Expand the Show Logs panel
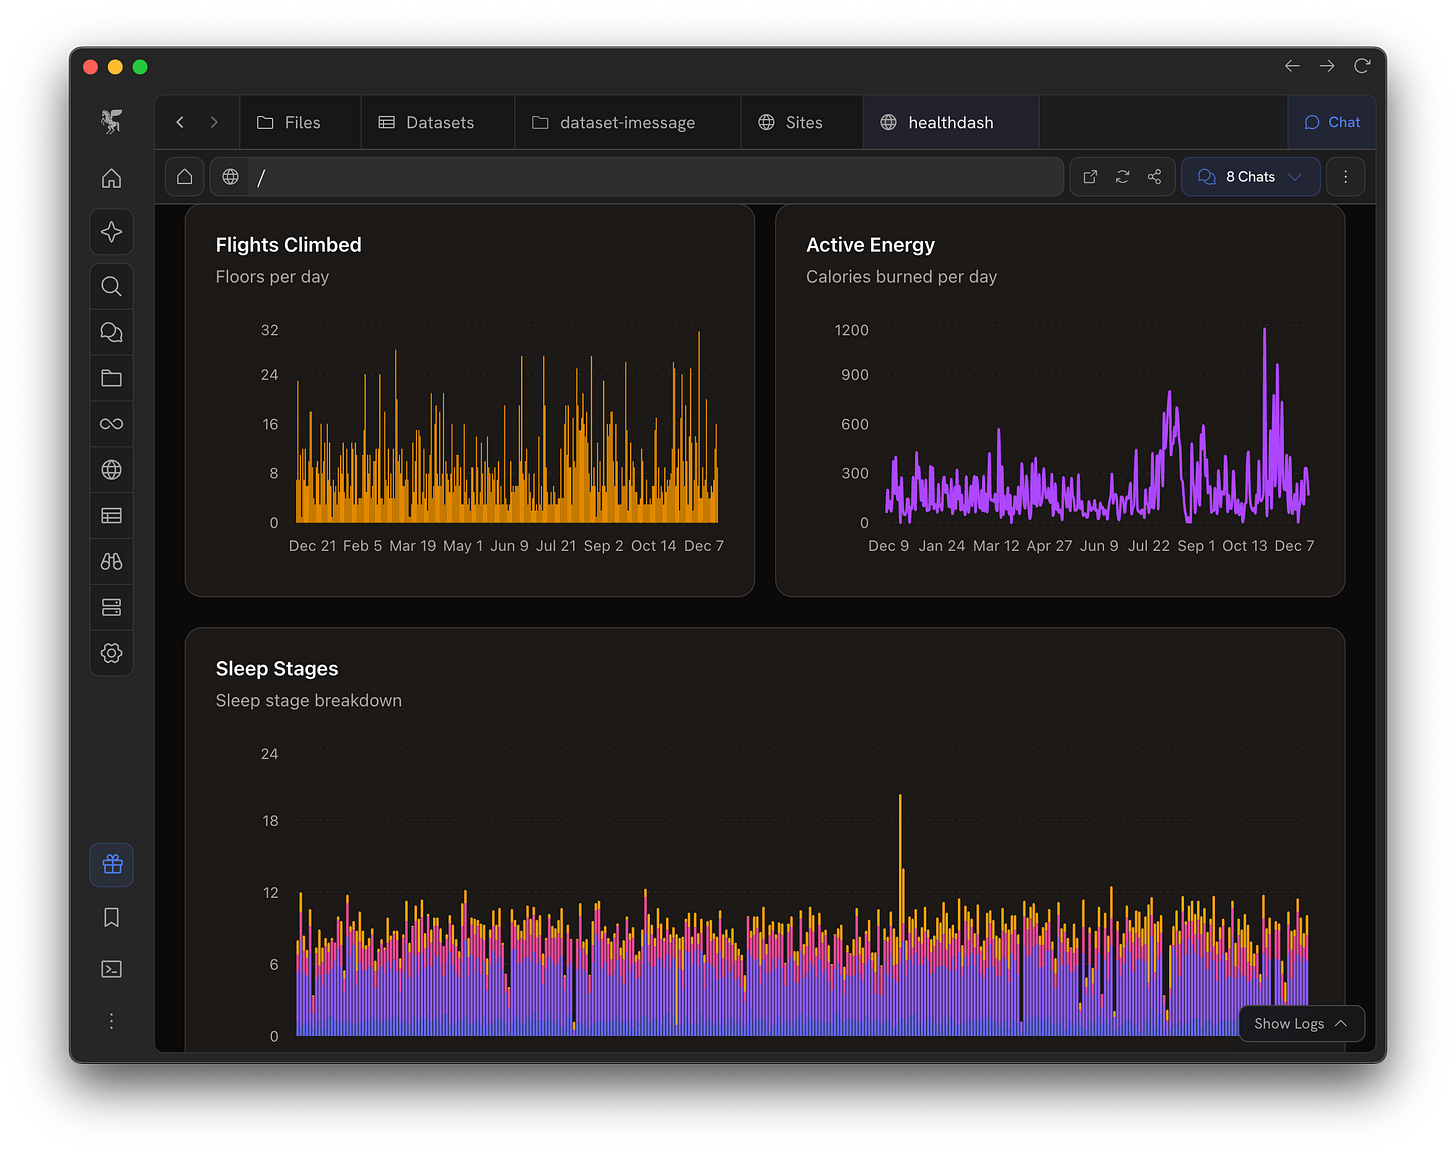The image size is (1456, 1155). pos(1301,1024)
